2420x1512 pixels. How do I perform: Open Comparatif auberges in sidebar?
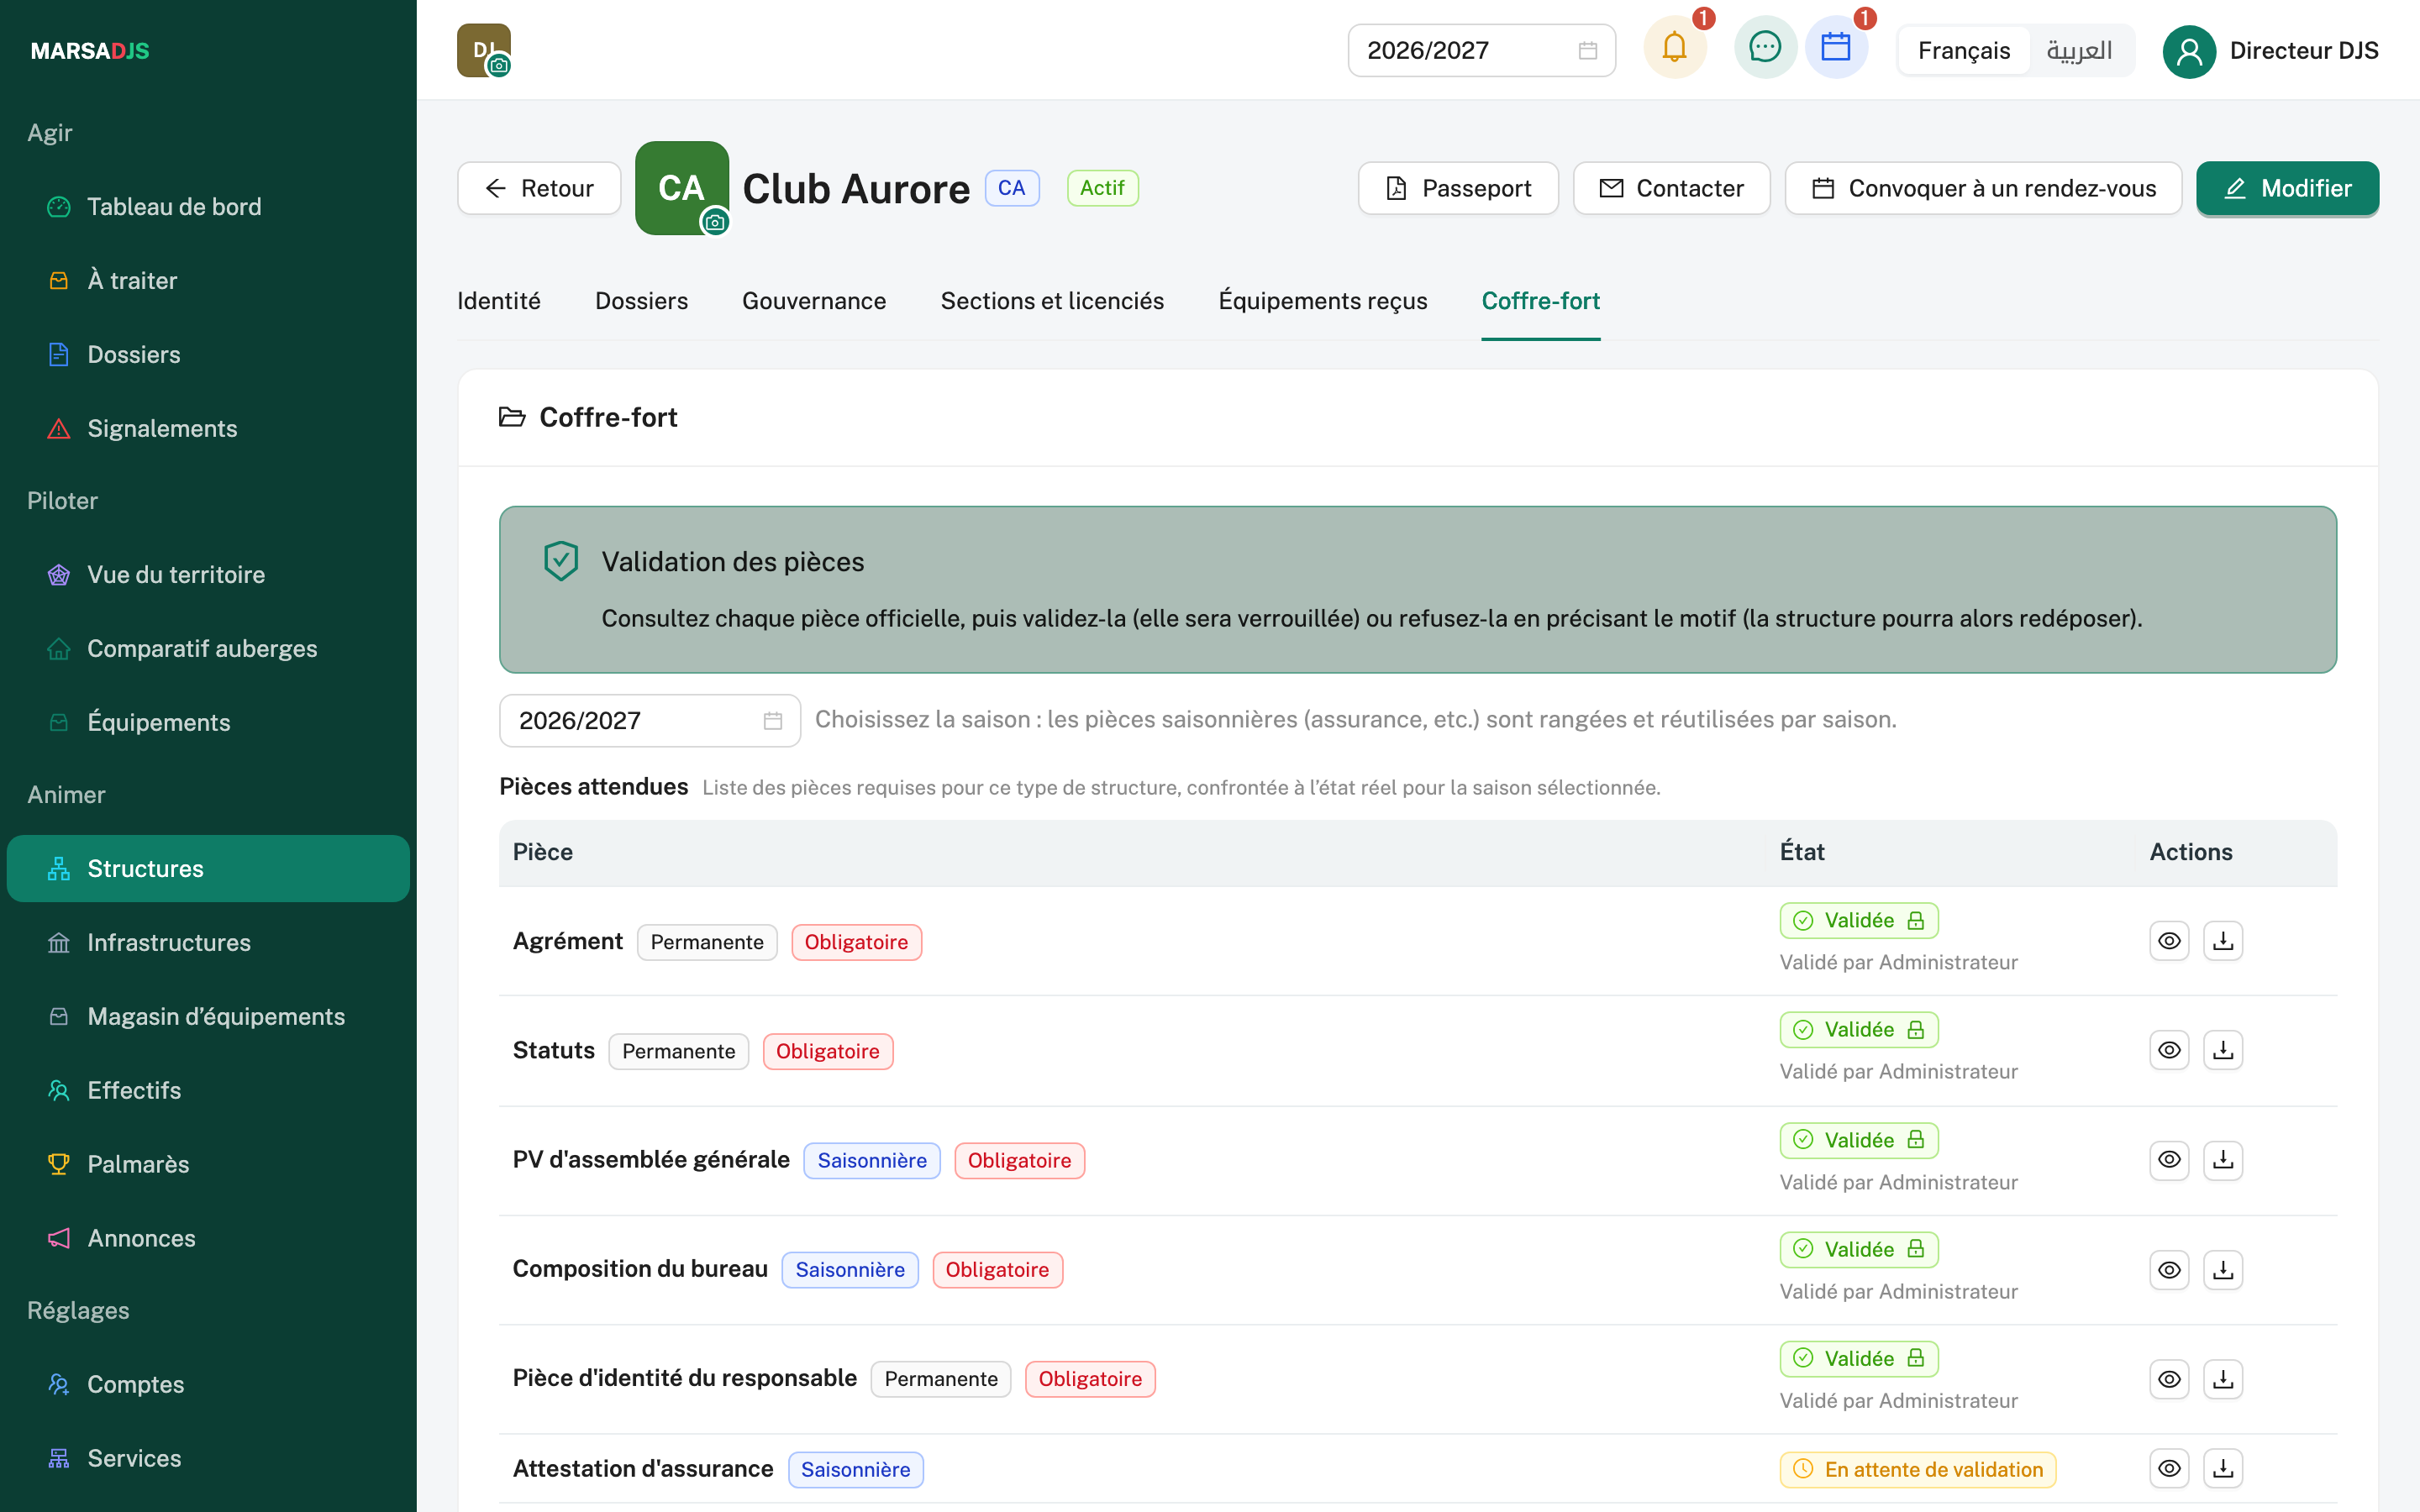(208, 649)
